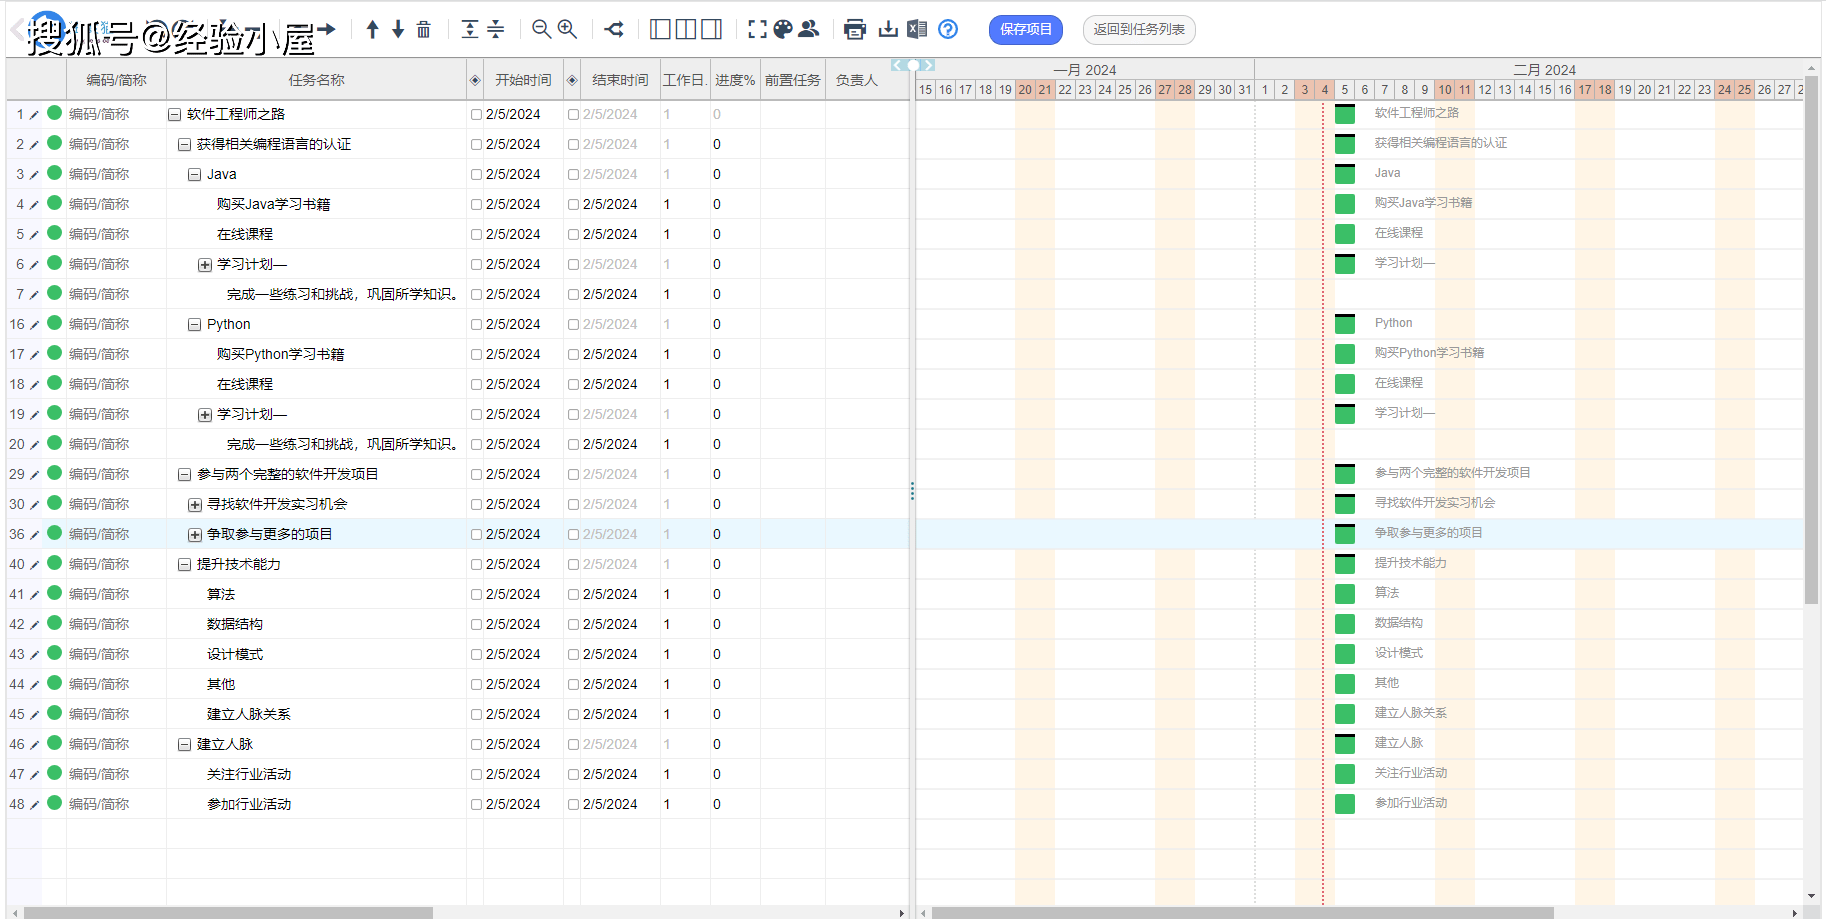1826x919 pixels.
Task: Click the indent right arrow icon
Action: click(x=326, y=29)
